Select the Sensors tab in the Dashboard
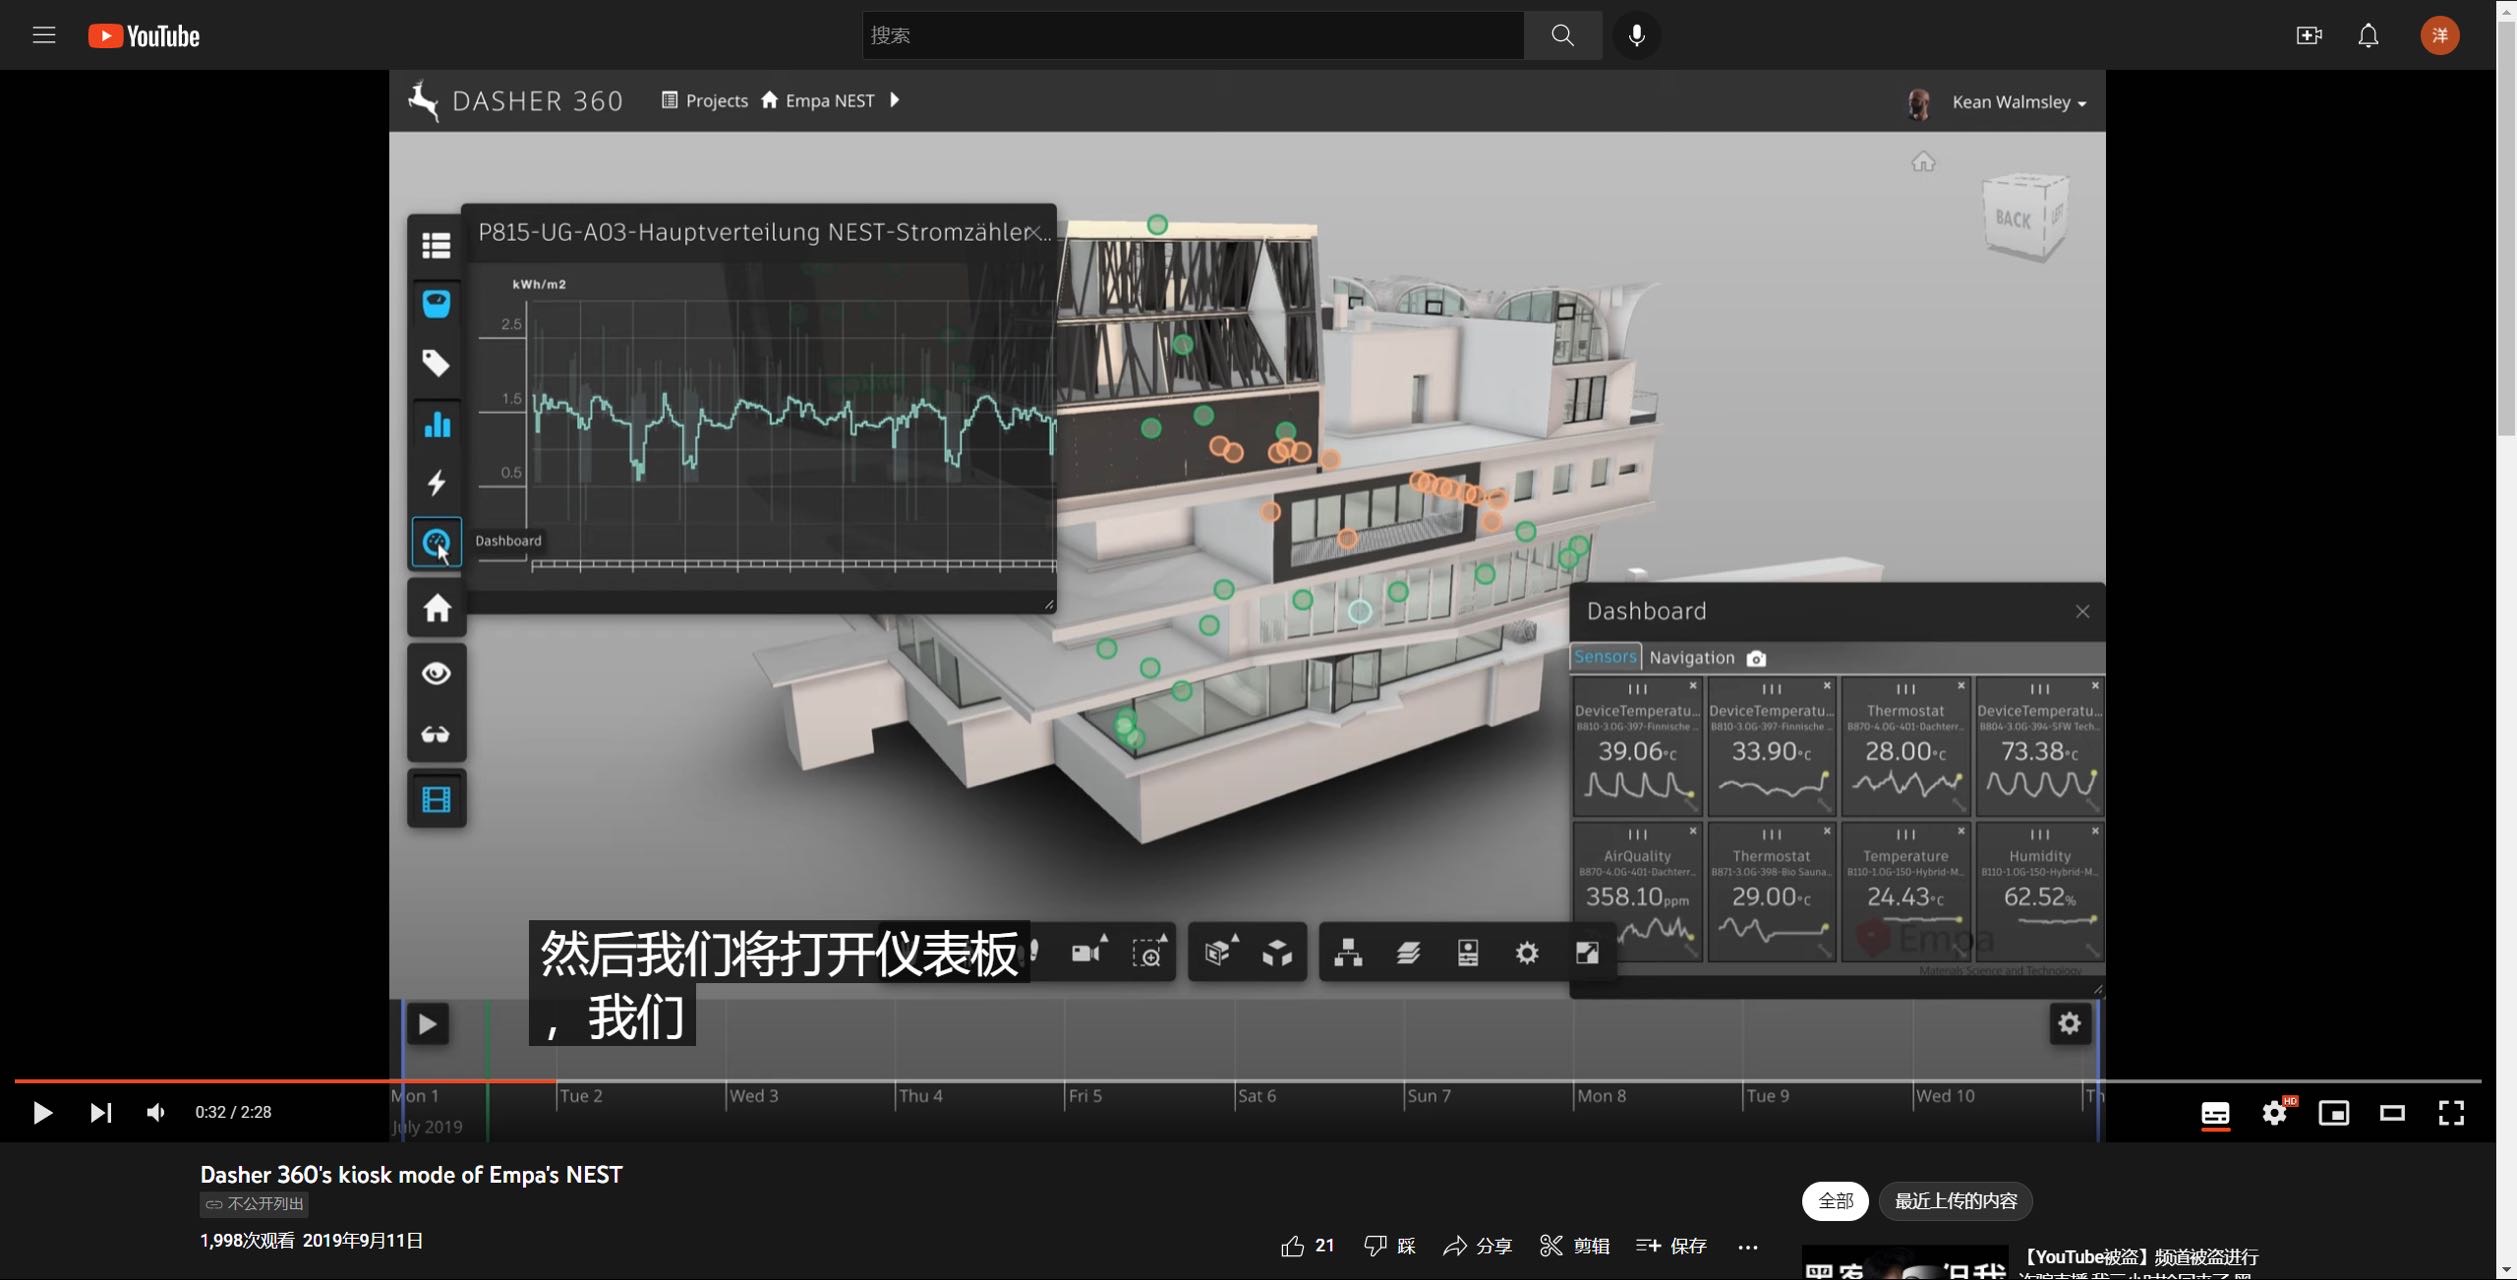 click(x=1604, y=657)
